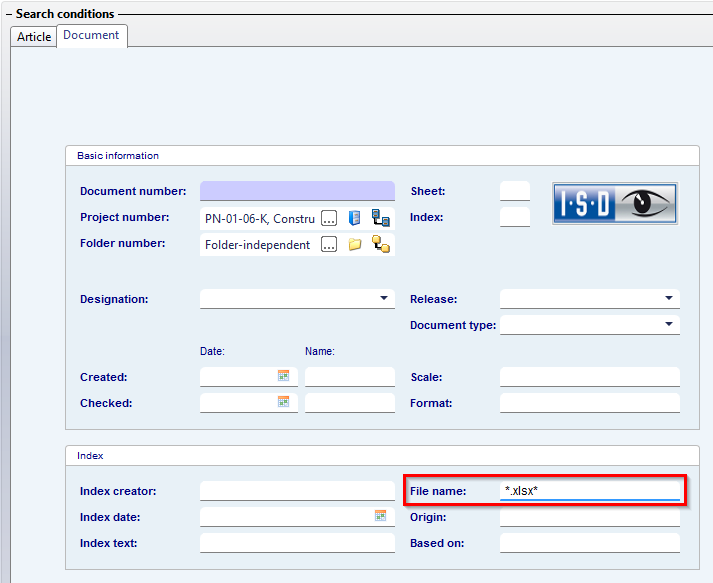
Task: Open the calendar picker for Created date
Action: pos(283,376)
